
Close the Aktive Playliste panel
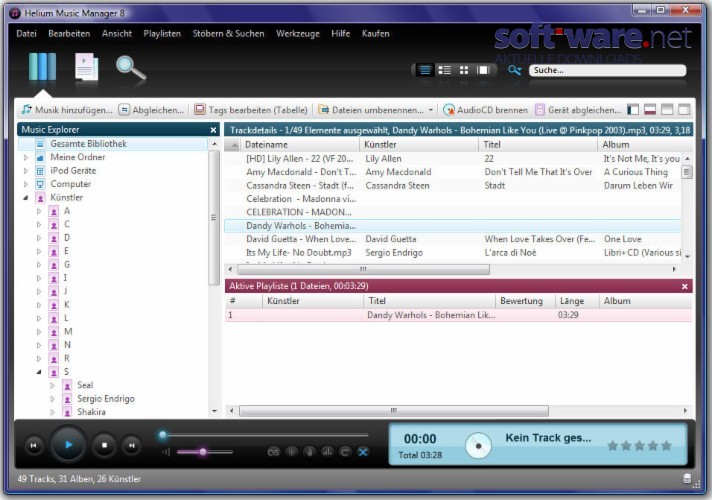685,287
